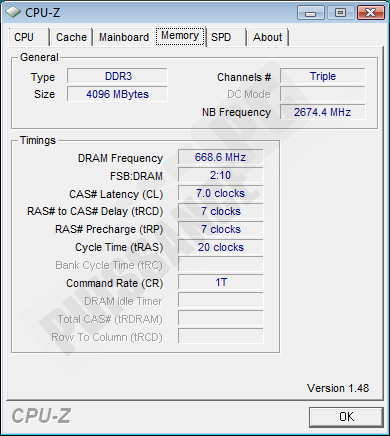Click the CAS# Latency (CL) label
Viewport: 390px width, 436px height.
[x=116, y=194]
